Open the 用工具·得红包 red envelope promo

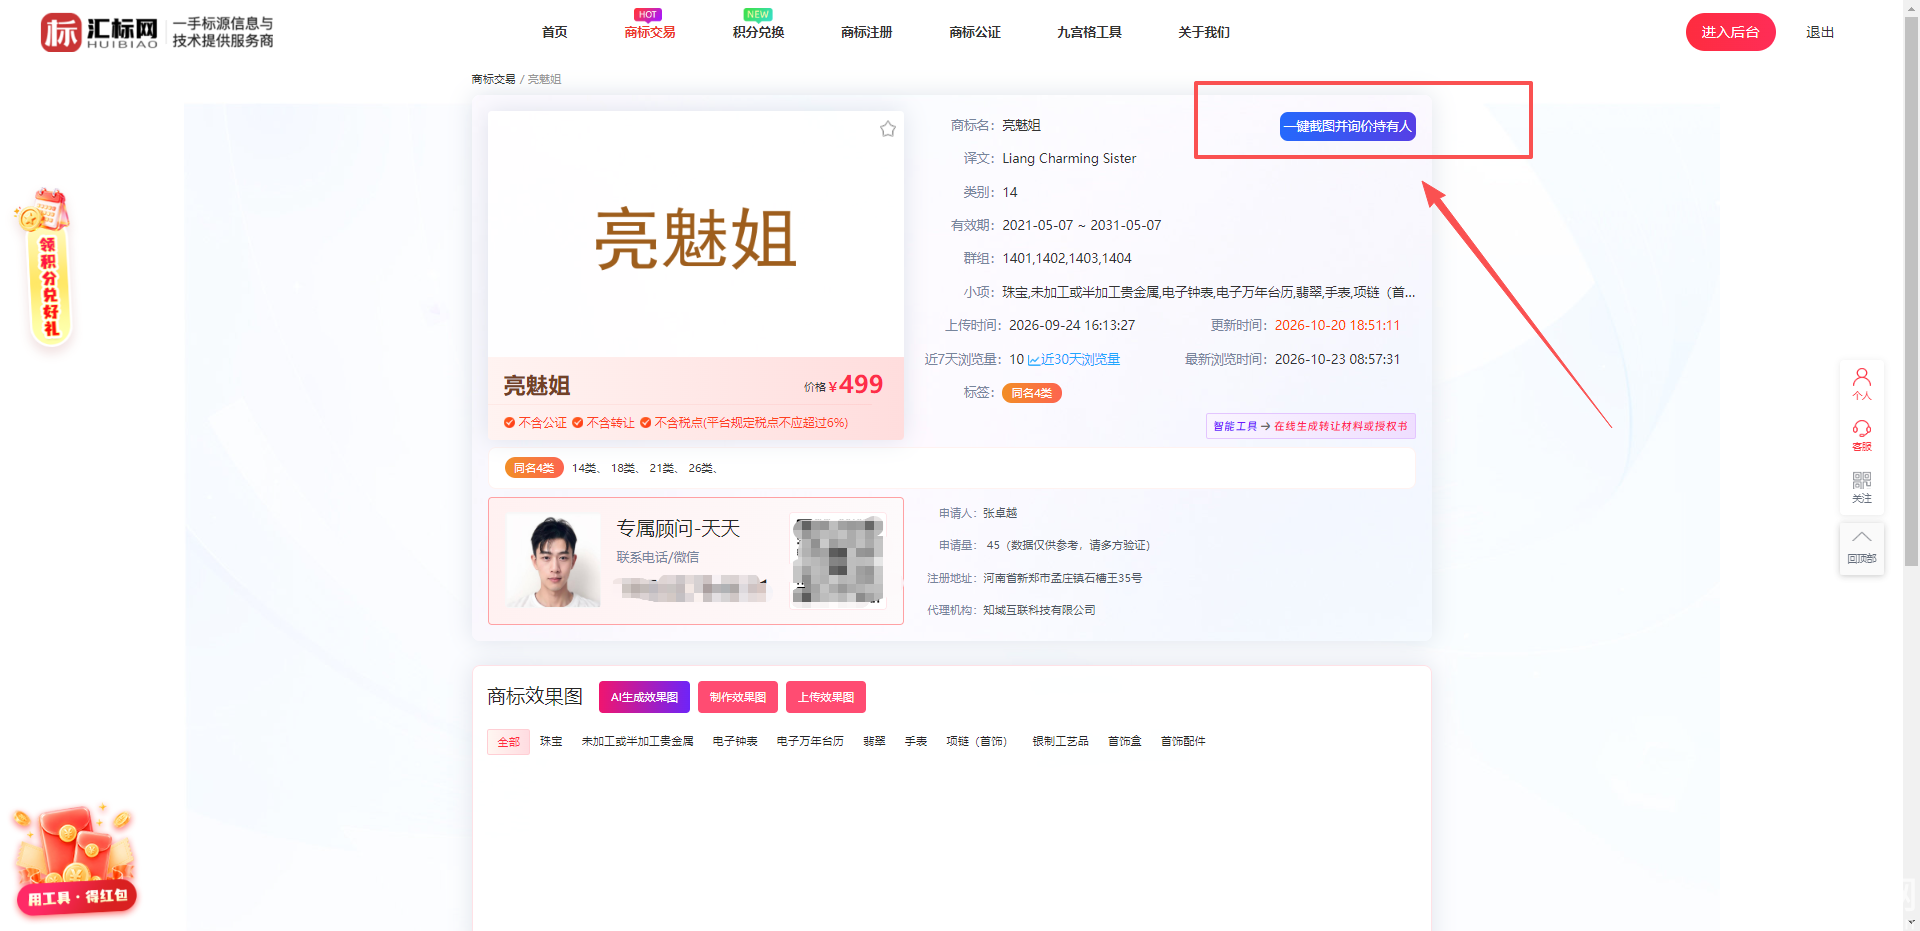[x=75, y=860]
